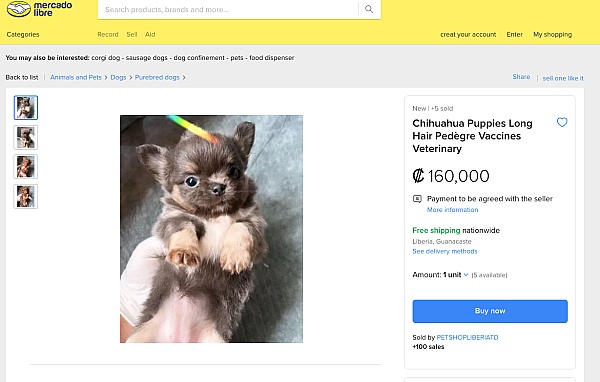Open the My shopping menu item
Viewport: 600px width, 382px height.
553,34
